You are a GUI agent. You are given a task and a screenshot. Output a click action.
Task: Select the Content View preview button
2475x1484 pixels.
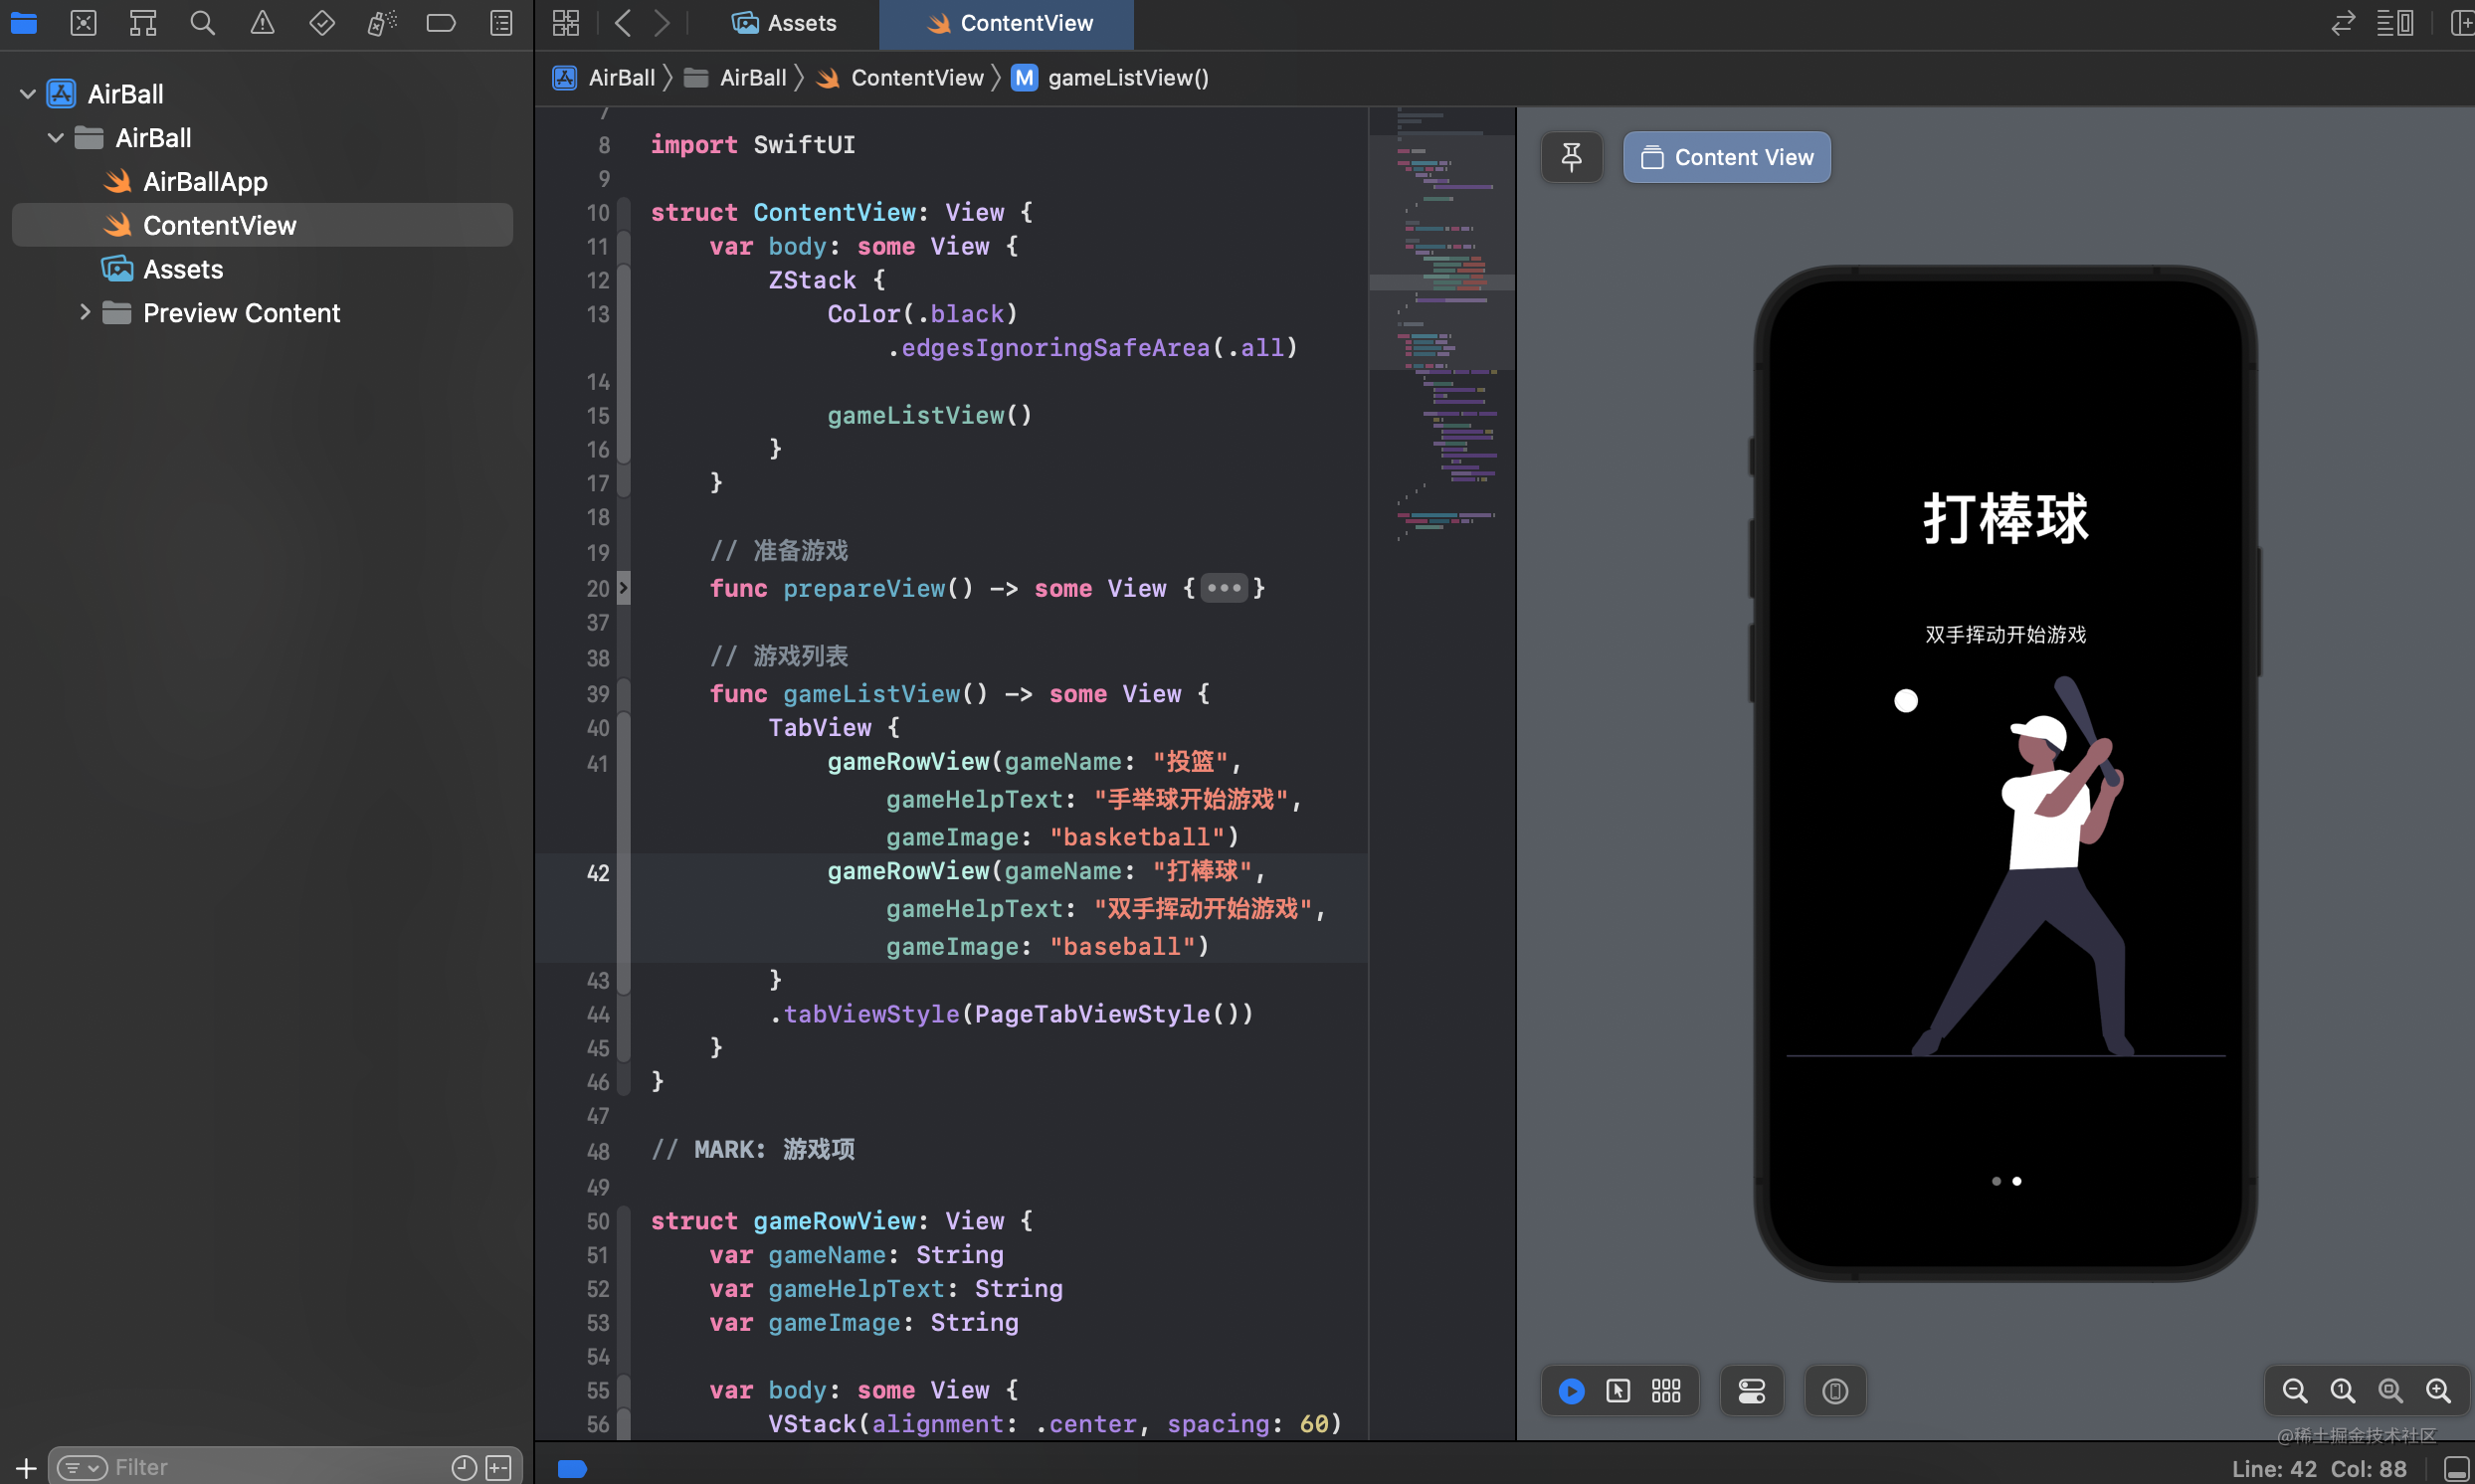point(1727,157)
